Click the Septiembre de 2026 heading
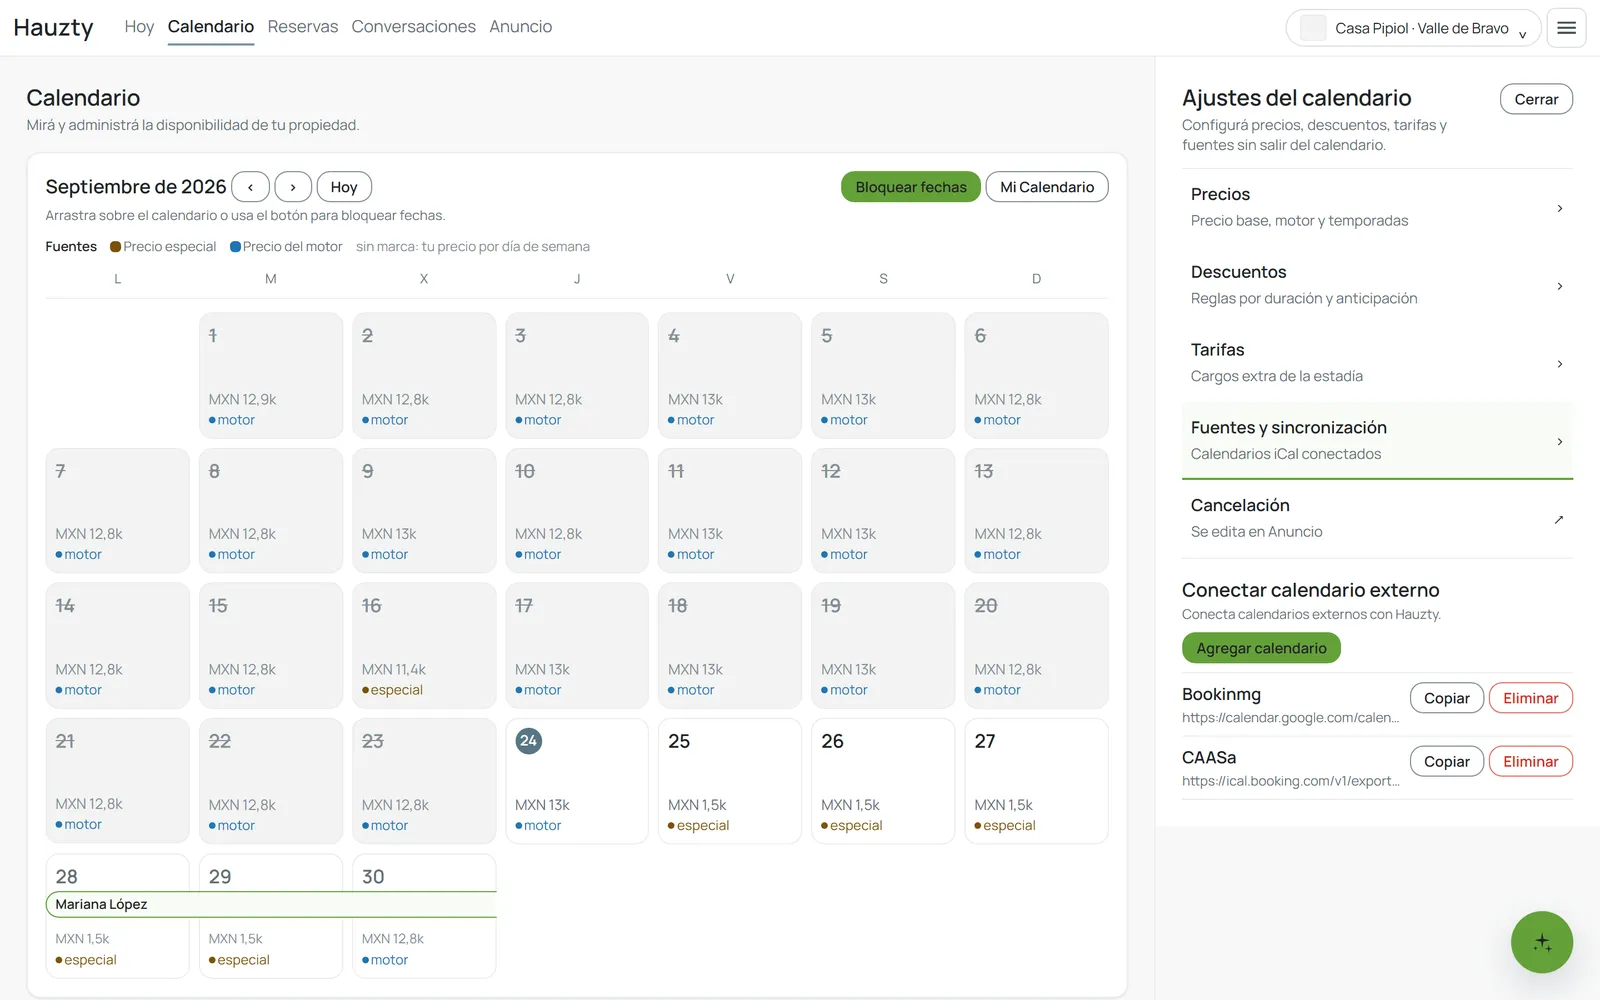 136,187
